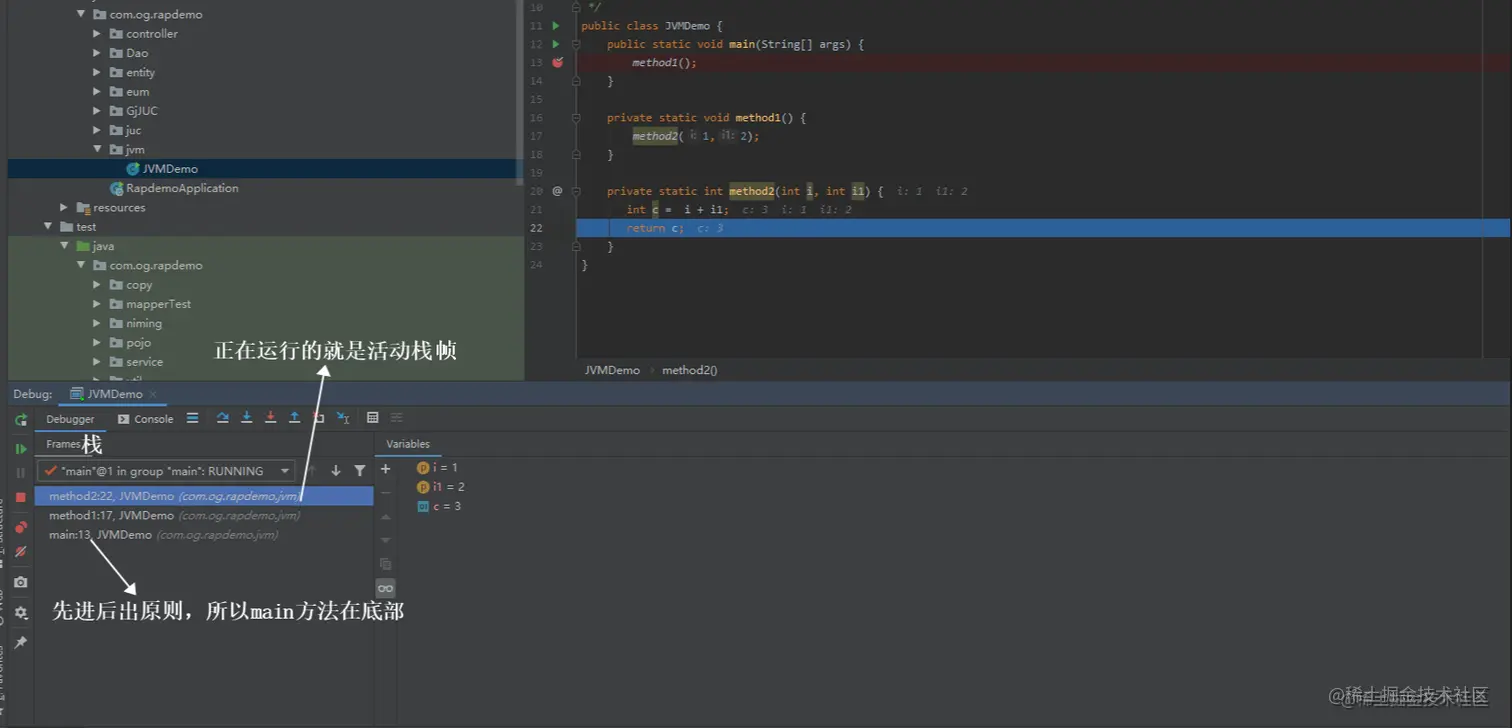Stop the debug session with red square
Viewport: 1512px width, 728px height.
click(x=20, y=497)
